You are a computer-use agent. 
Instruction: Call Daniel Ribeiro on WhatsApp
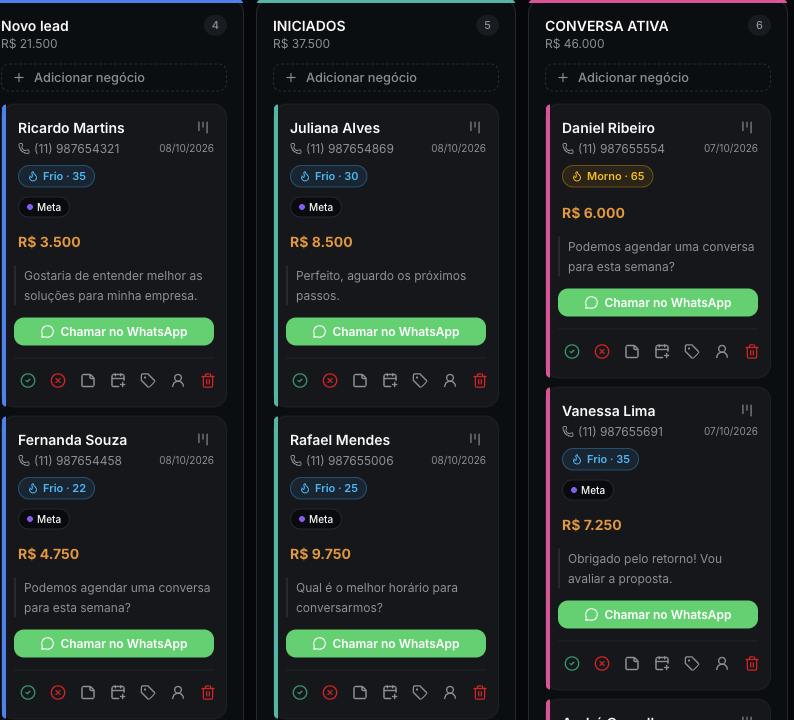click(x=658, y=303)
